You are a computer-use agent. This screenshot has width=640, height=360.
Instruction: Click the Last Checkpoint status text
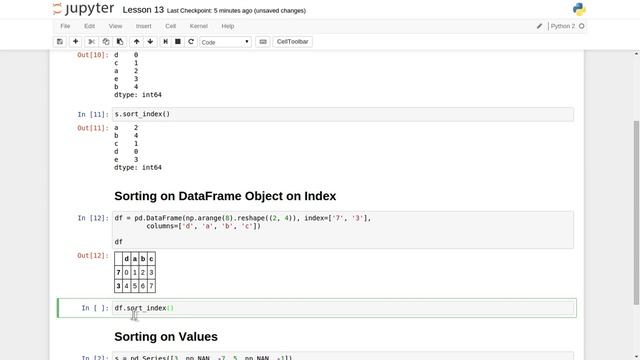pyautogui.click(x=236, y=11)
